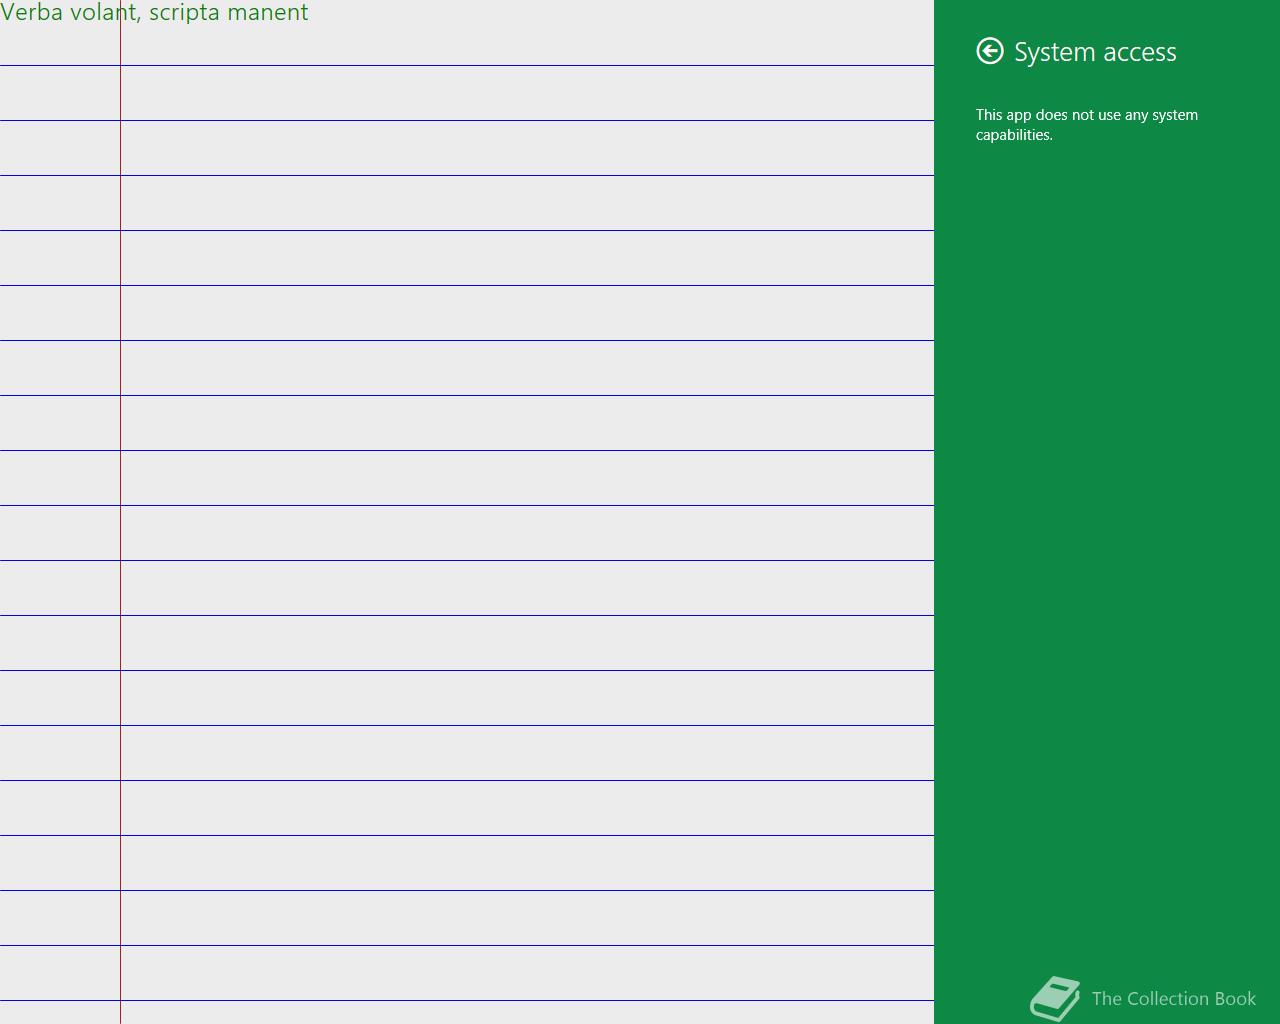The image size is (1280, 1024).
Task: Click the 'System access' heading
Action: pos(1095,52)
